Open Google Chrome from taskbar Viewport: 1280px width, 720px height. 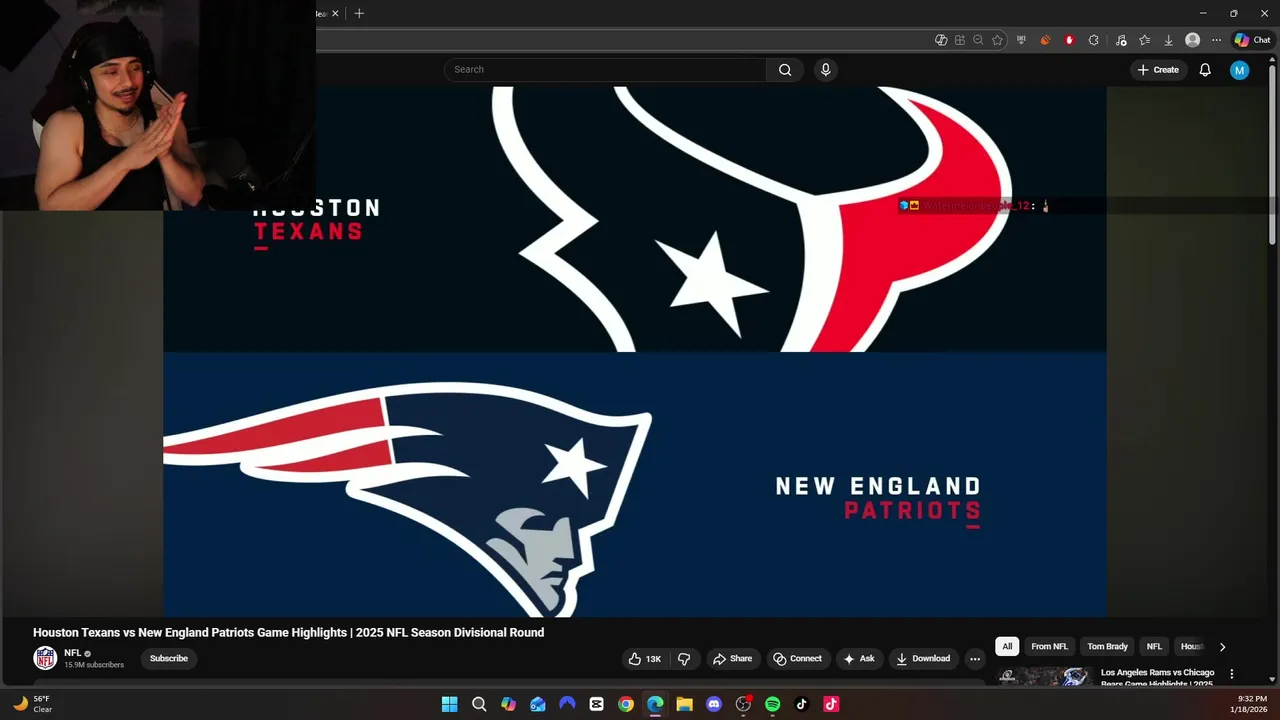[626, 704]
